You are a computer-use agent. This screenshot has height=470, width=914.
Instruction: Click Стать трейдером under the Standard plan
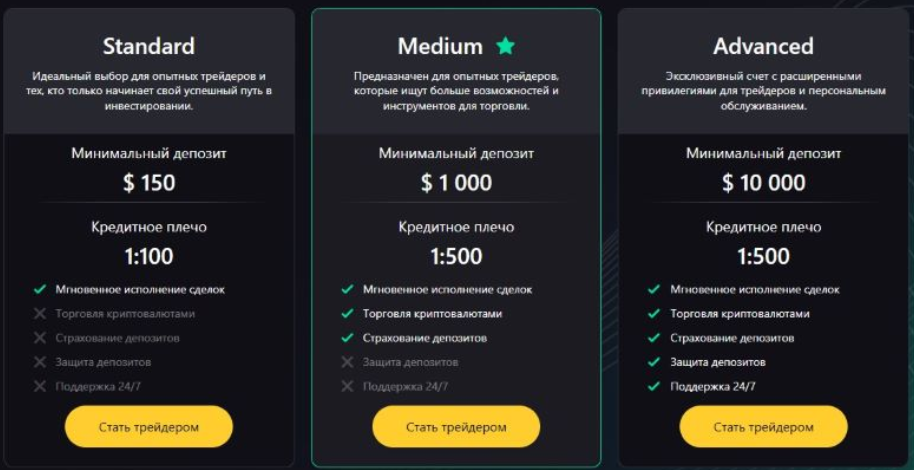149,427
